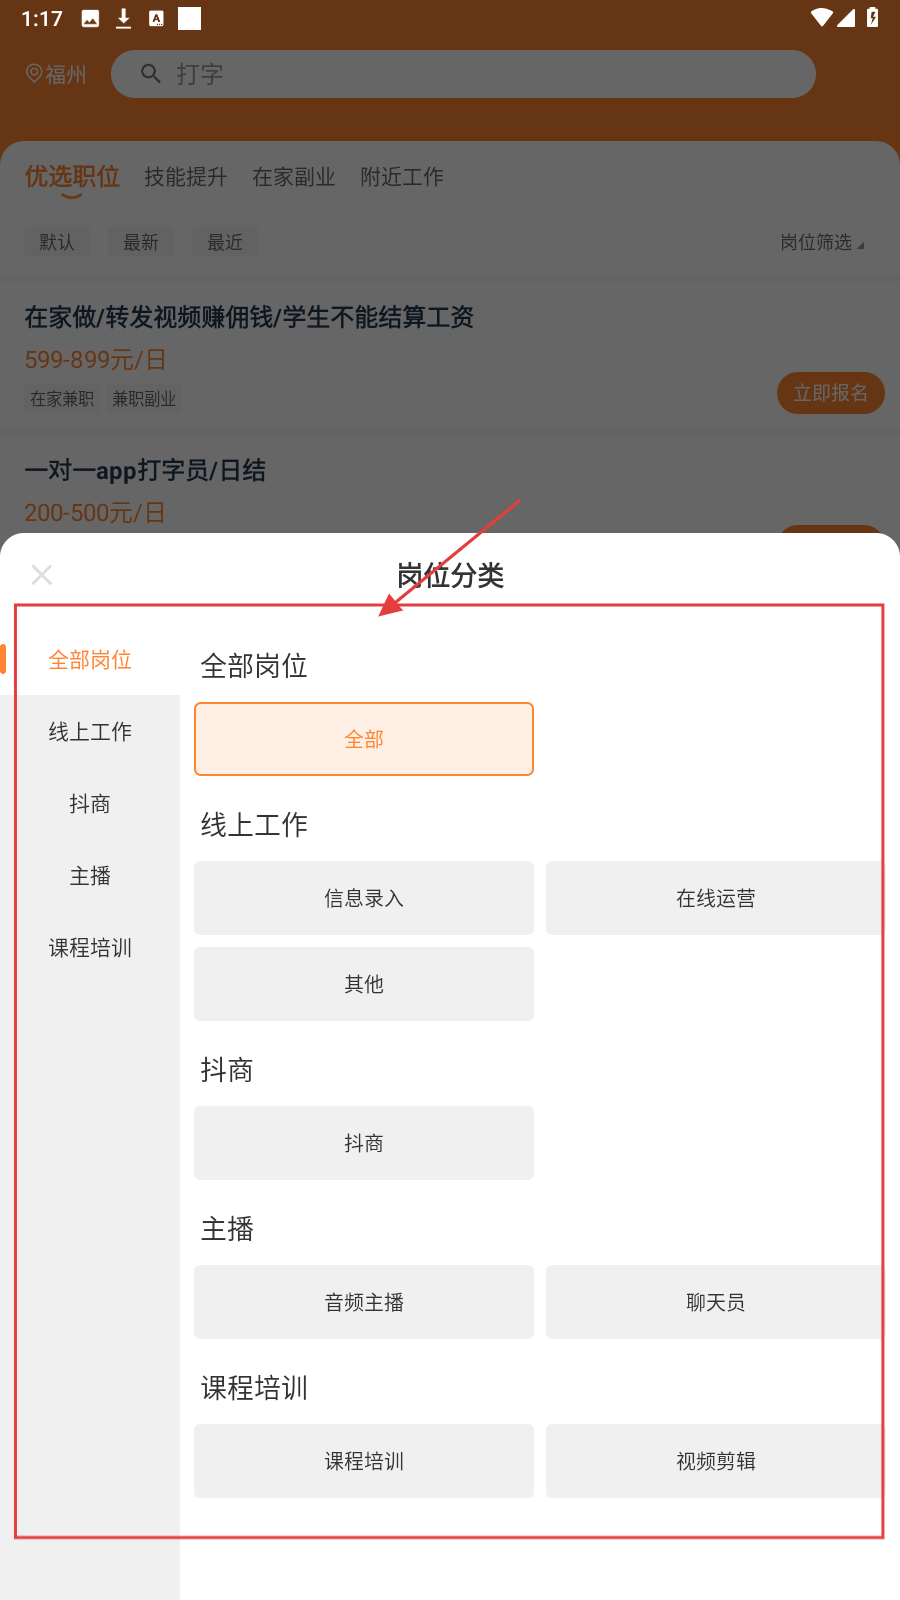Switch to 技能提升 tab

186,177
